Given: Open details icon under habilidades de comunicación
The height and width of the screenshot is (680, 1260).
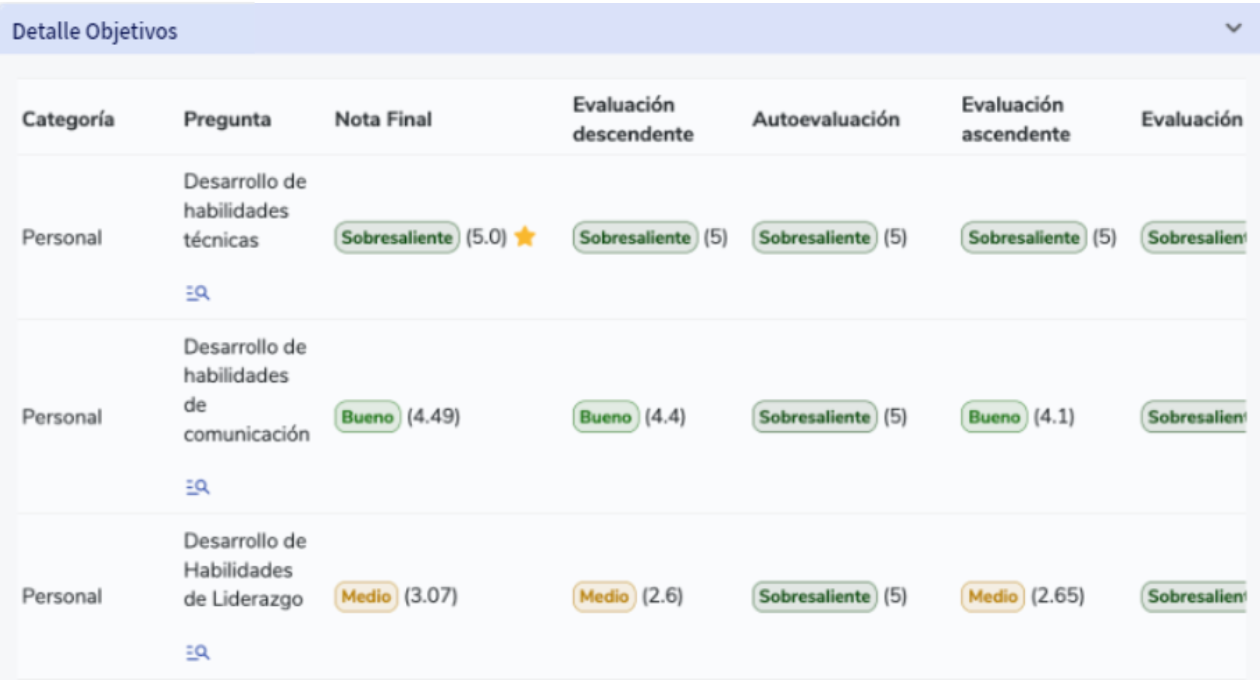Looking at the screenshot, I should tap(197, 487).
